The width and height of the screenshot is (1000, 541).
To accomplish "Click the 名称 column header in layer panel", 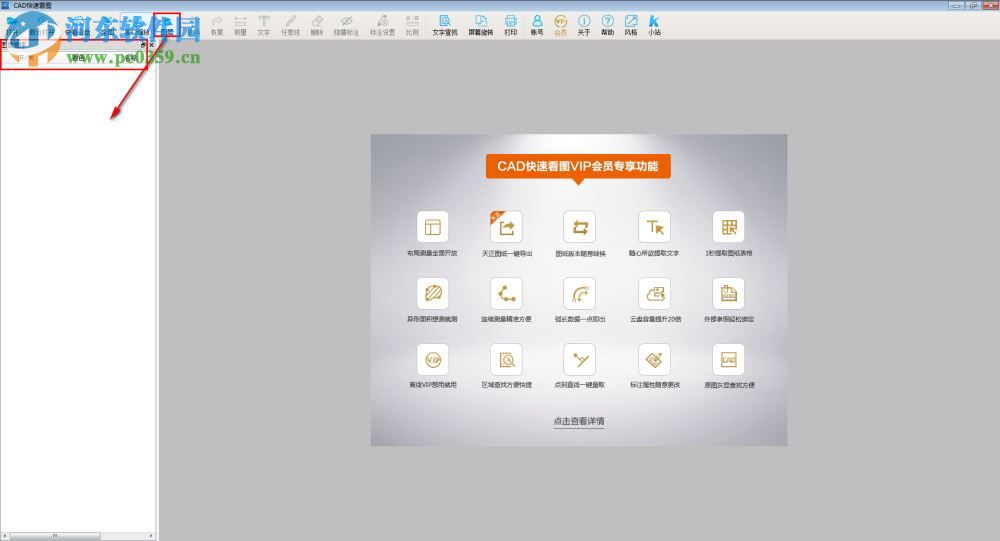I will coord(130,58).
